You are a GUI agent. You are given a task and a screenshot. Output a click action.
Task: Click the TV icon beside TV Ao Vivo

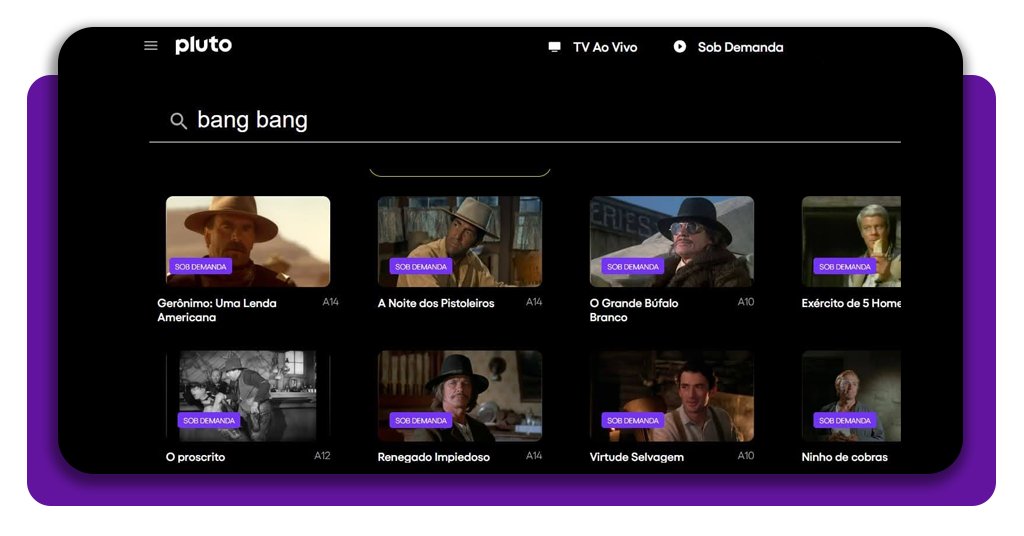tap(555, 47)
